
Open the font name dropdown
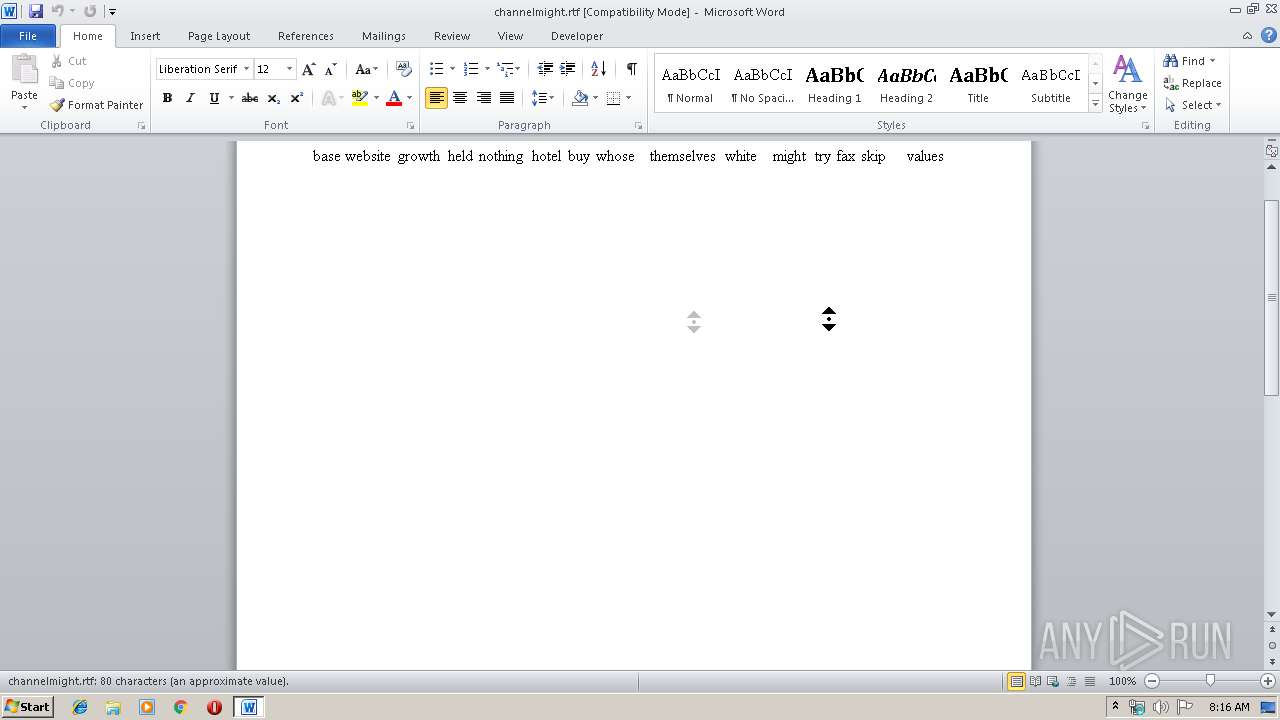[x=246, y=69]
